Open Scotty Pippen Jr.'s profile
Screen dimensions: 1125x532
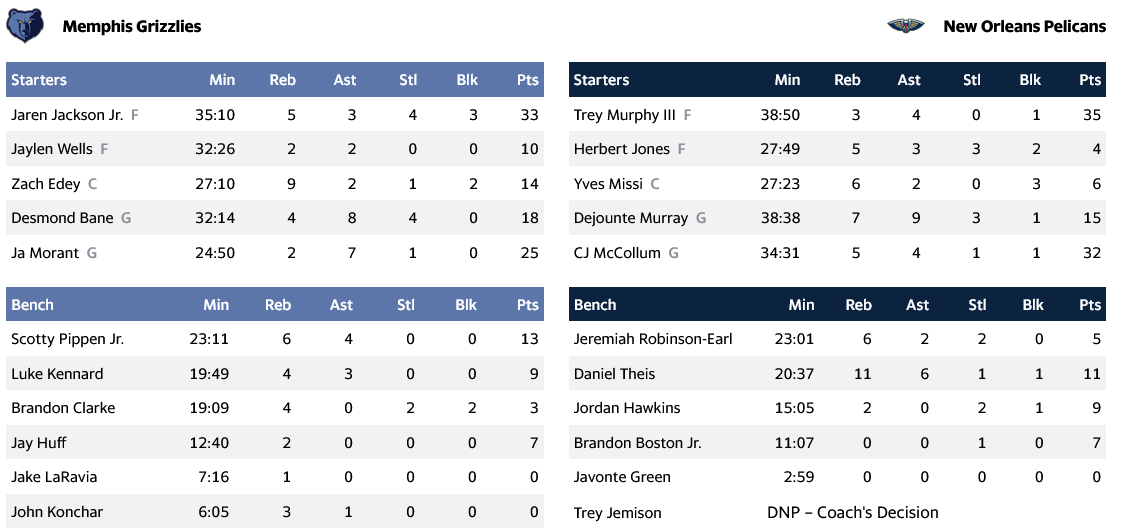67,339
